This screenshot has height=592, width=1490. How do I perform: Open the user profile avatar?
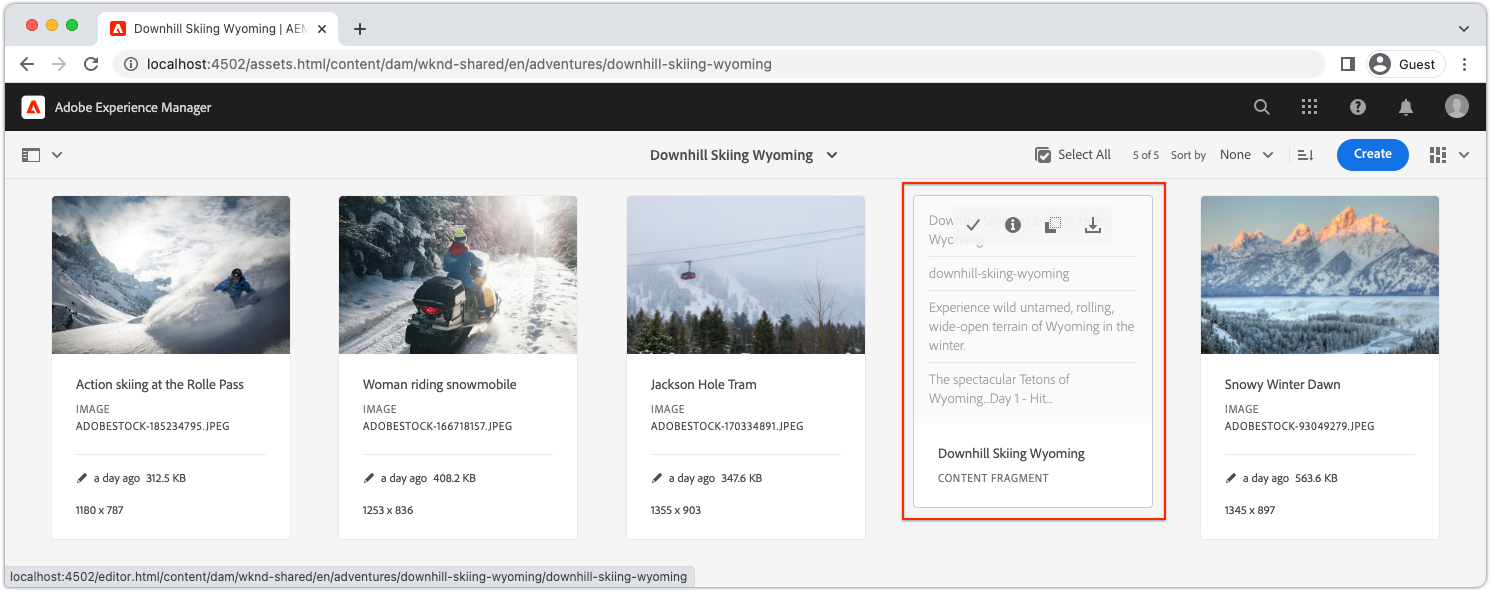1456,107
